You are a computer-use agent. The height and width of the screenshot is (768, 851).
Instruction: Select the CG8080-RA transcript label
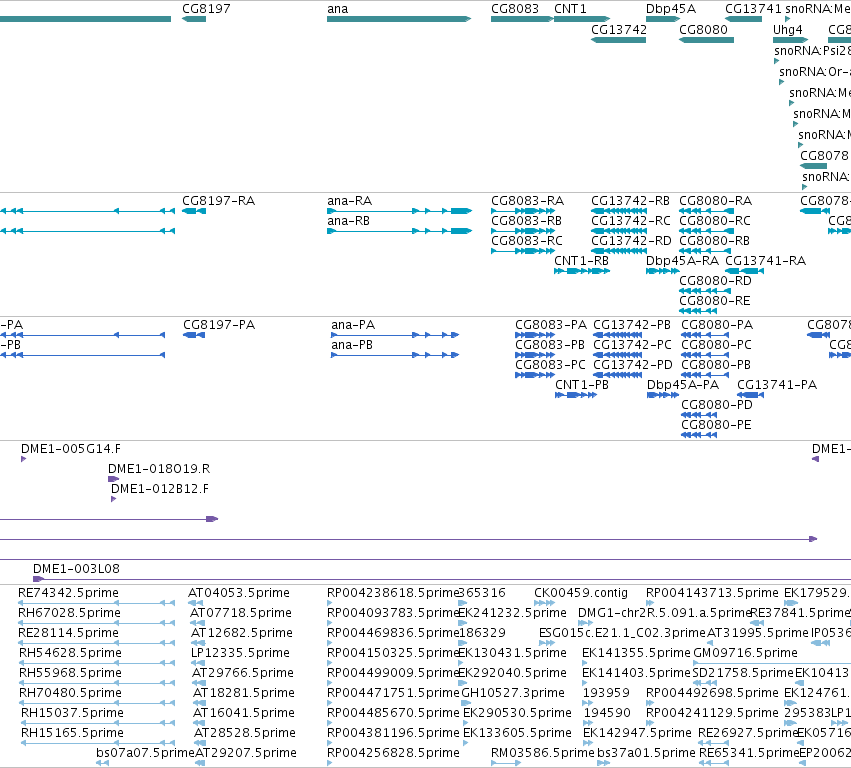[716, 201]
